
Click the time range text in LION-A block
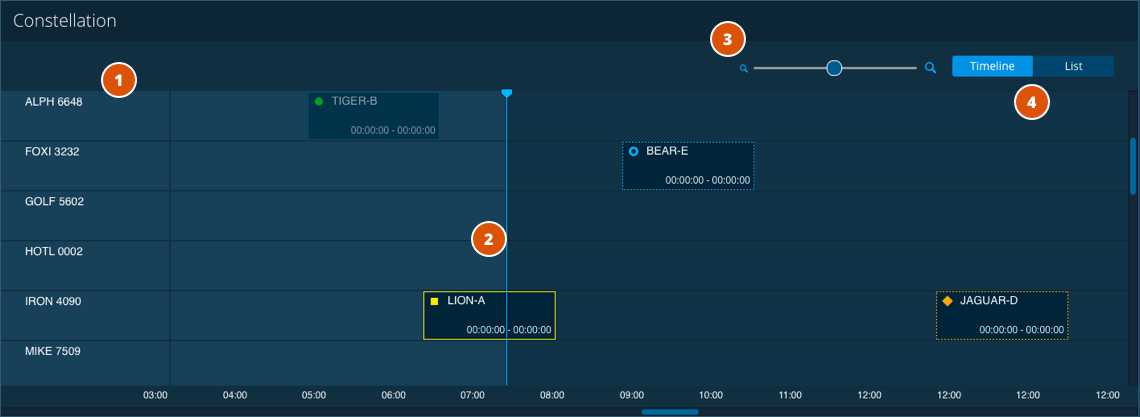coord(509,330)
